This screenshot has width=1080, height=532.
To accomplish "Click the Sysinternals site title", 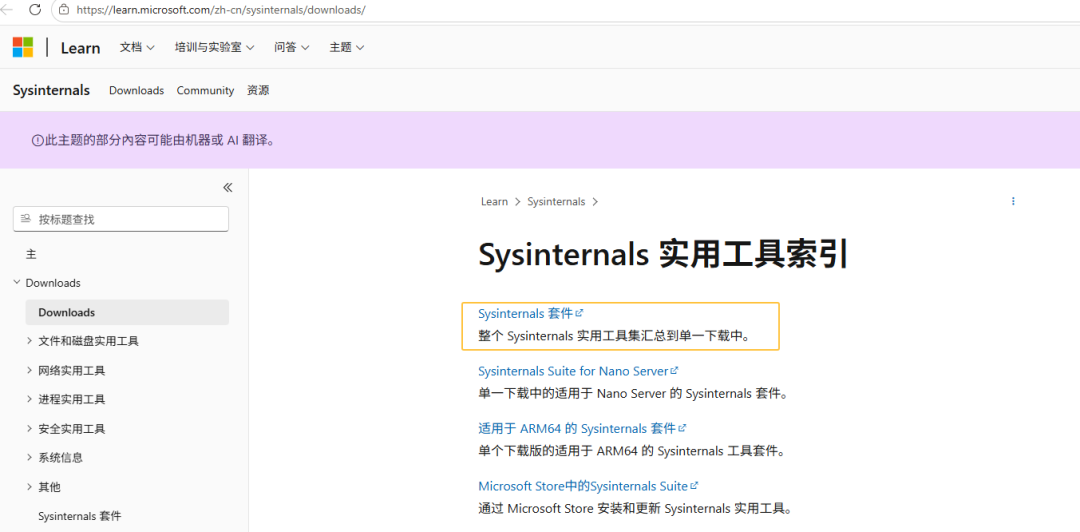I will 51,90.
